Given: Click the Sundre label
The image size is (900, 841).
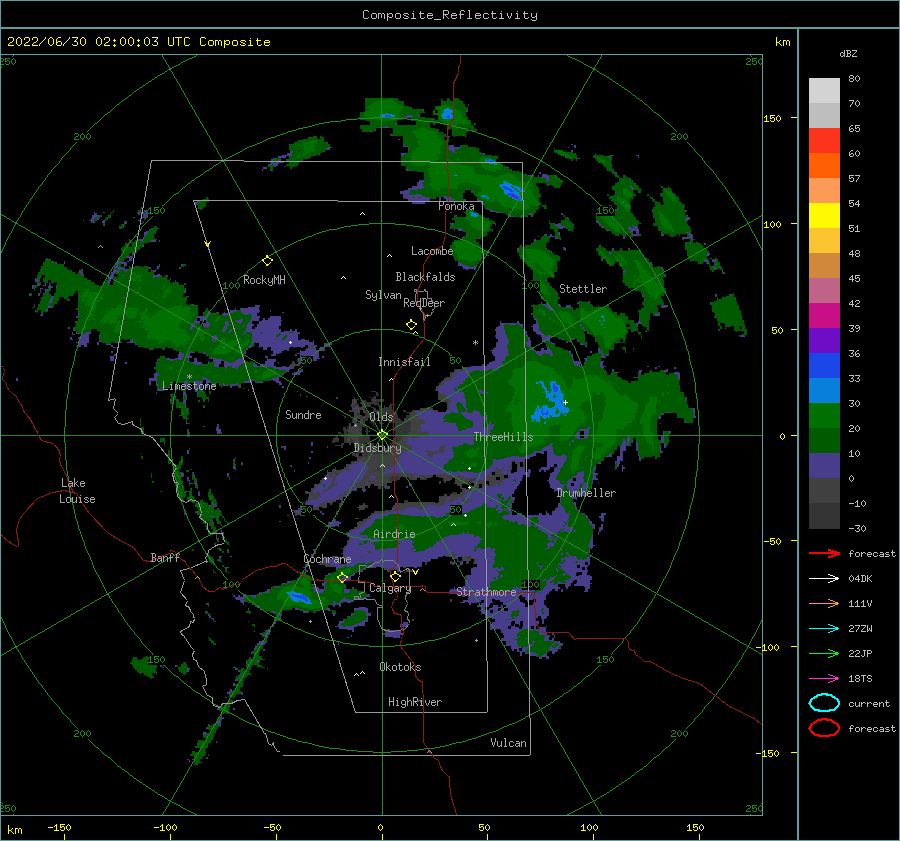Looking at the screenshot, I should point(303,414).
